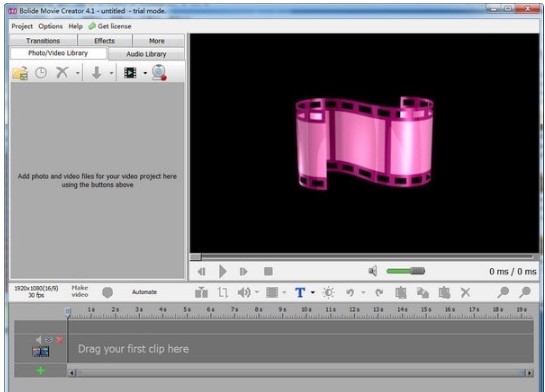Click the webcam capture icon
Viewport: 545px width, 392px height.
click(159, 73)
